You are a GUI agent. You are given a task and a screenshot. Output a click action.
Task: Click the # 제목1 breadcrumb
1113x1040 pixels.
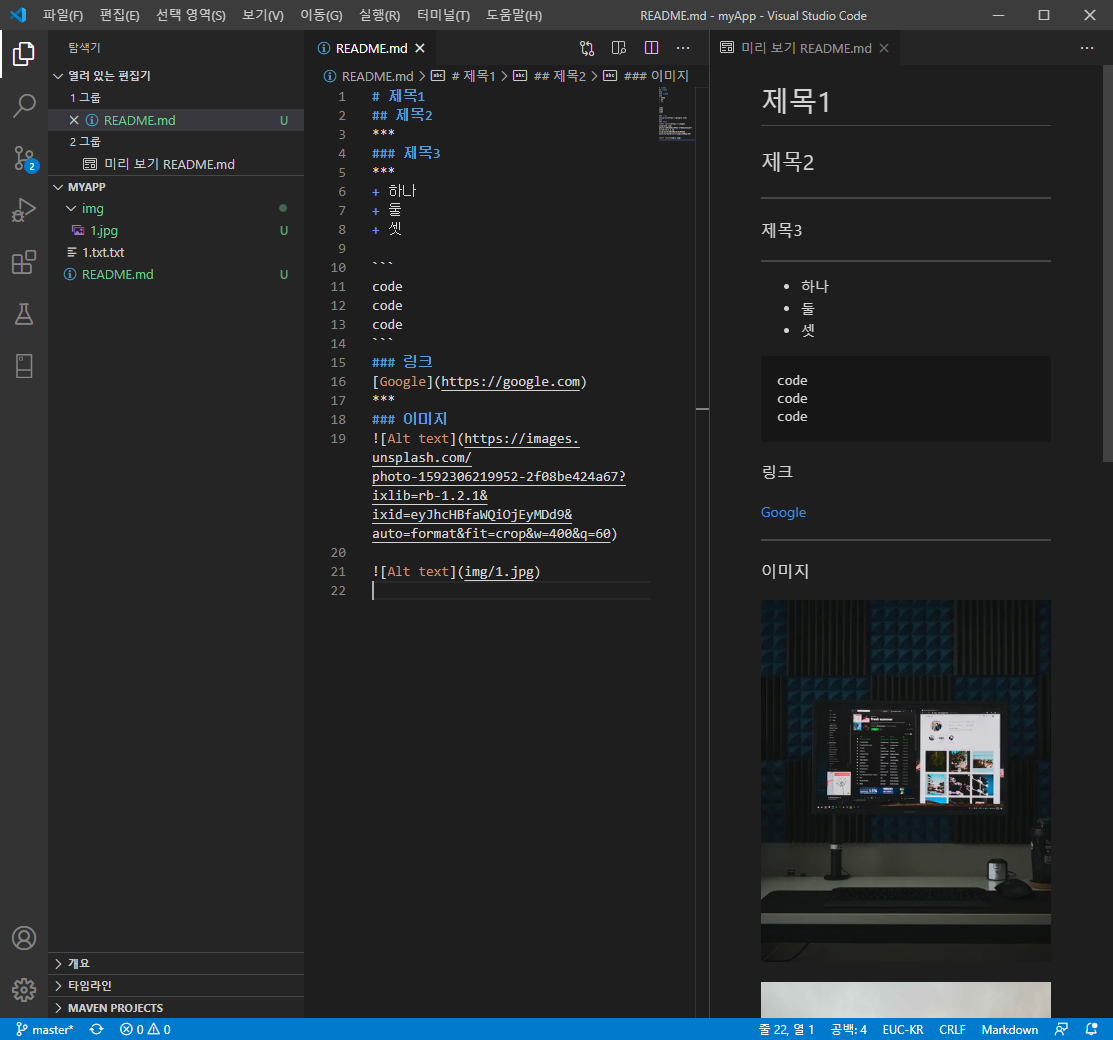(x=463, y=76)
